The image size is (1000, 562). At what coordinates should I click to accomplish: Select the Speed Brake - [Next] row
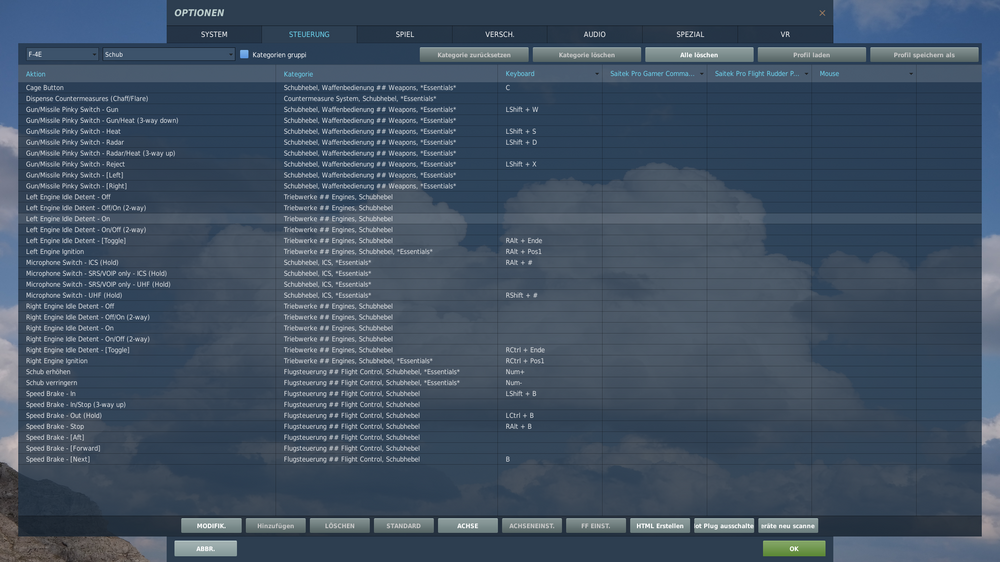pos(499,459)
